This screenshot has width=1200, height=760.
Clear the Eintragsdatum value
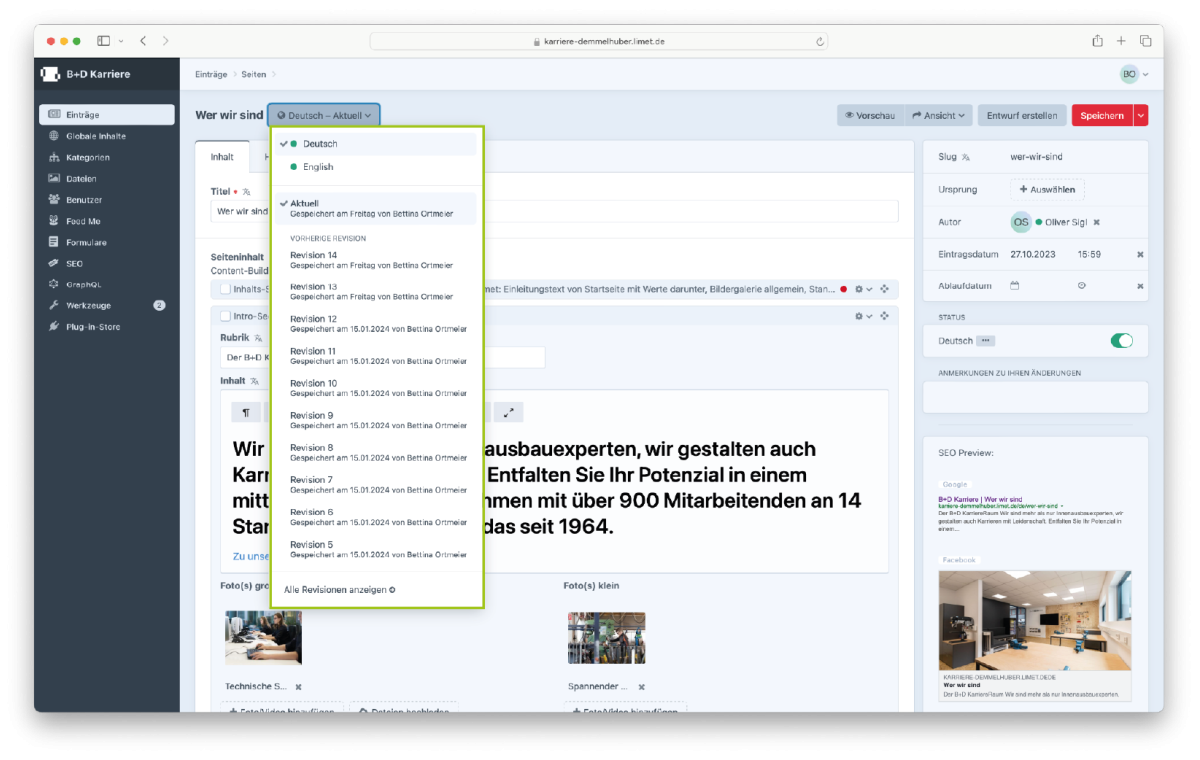1140,255
